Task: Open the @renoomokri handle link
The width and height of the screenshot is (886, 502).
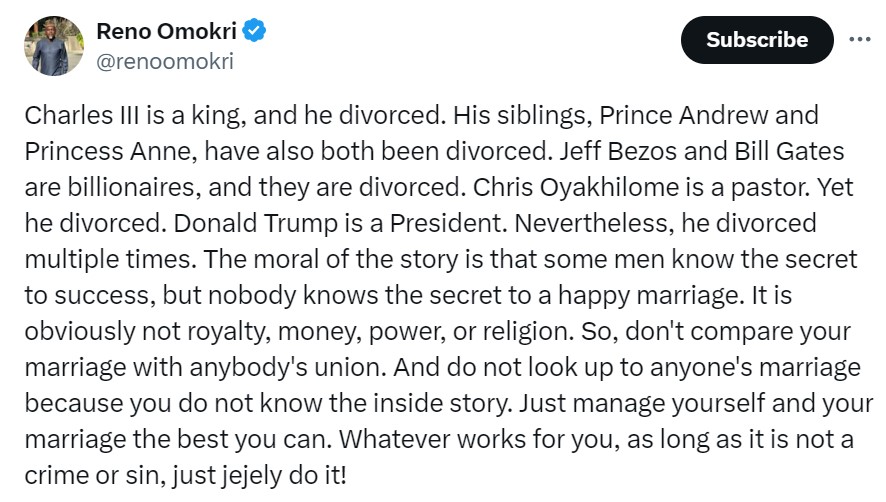Action: pos(165,61)
